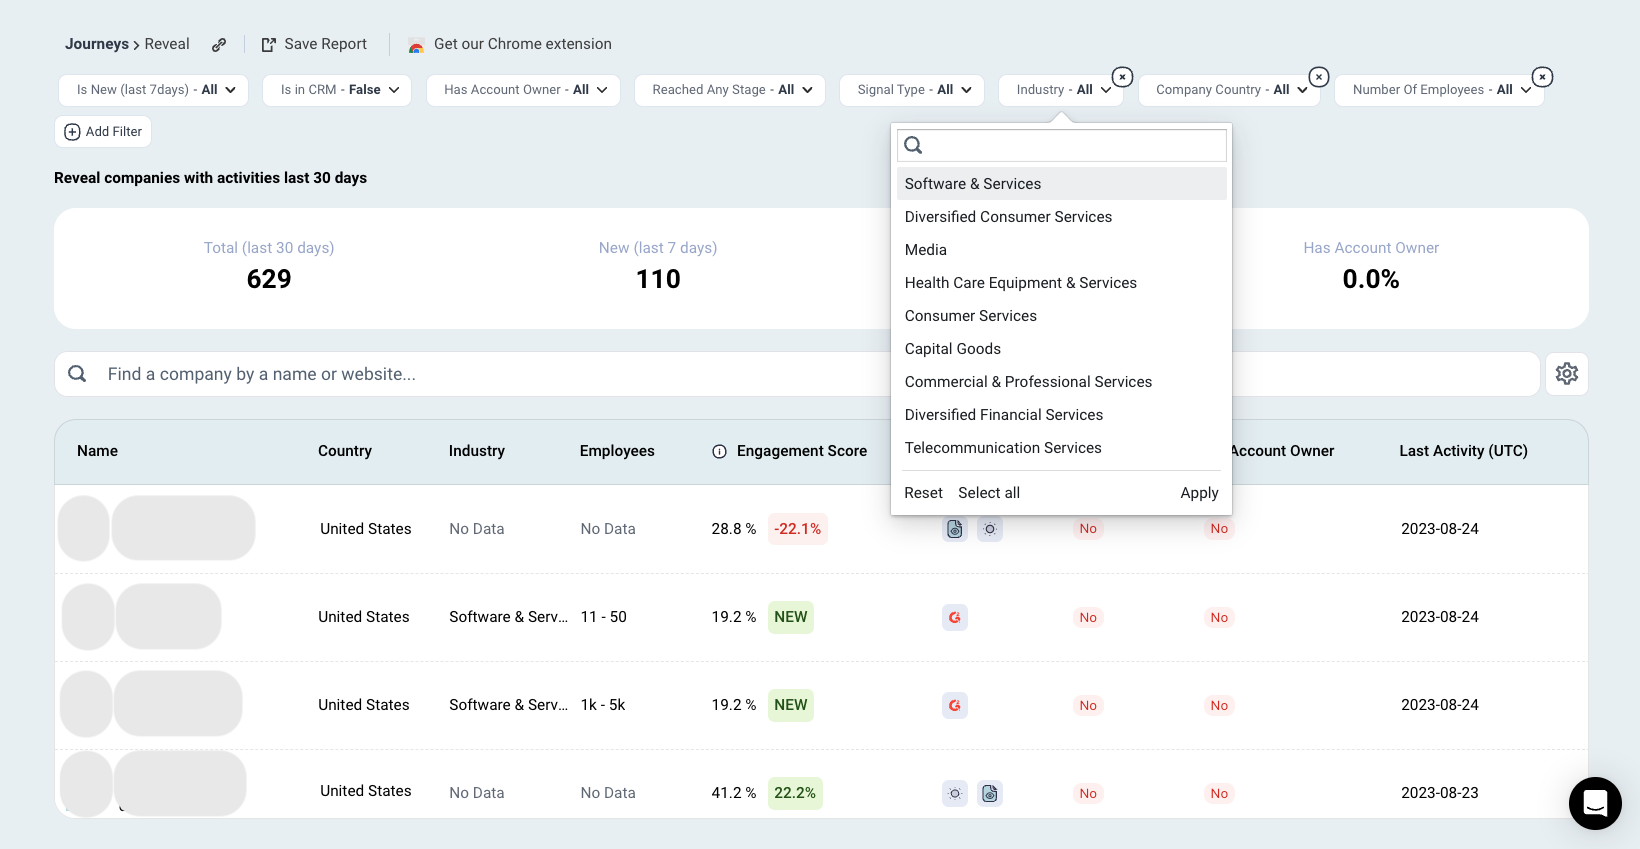Remove the Number Of Employees filter
Screen dimensions: 1640x849
(1543, 77)
